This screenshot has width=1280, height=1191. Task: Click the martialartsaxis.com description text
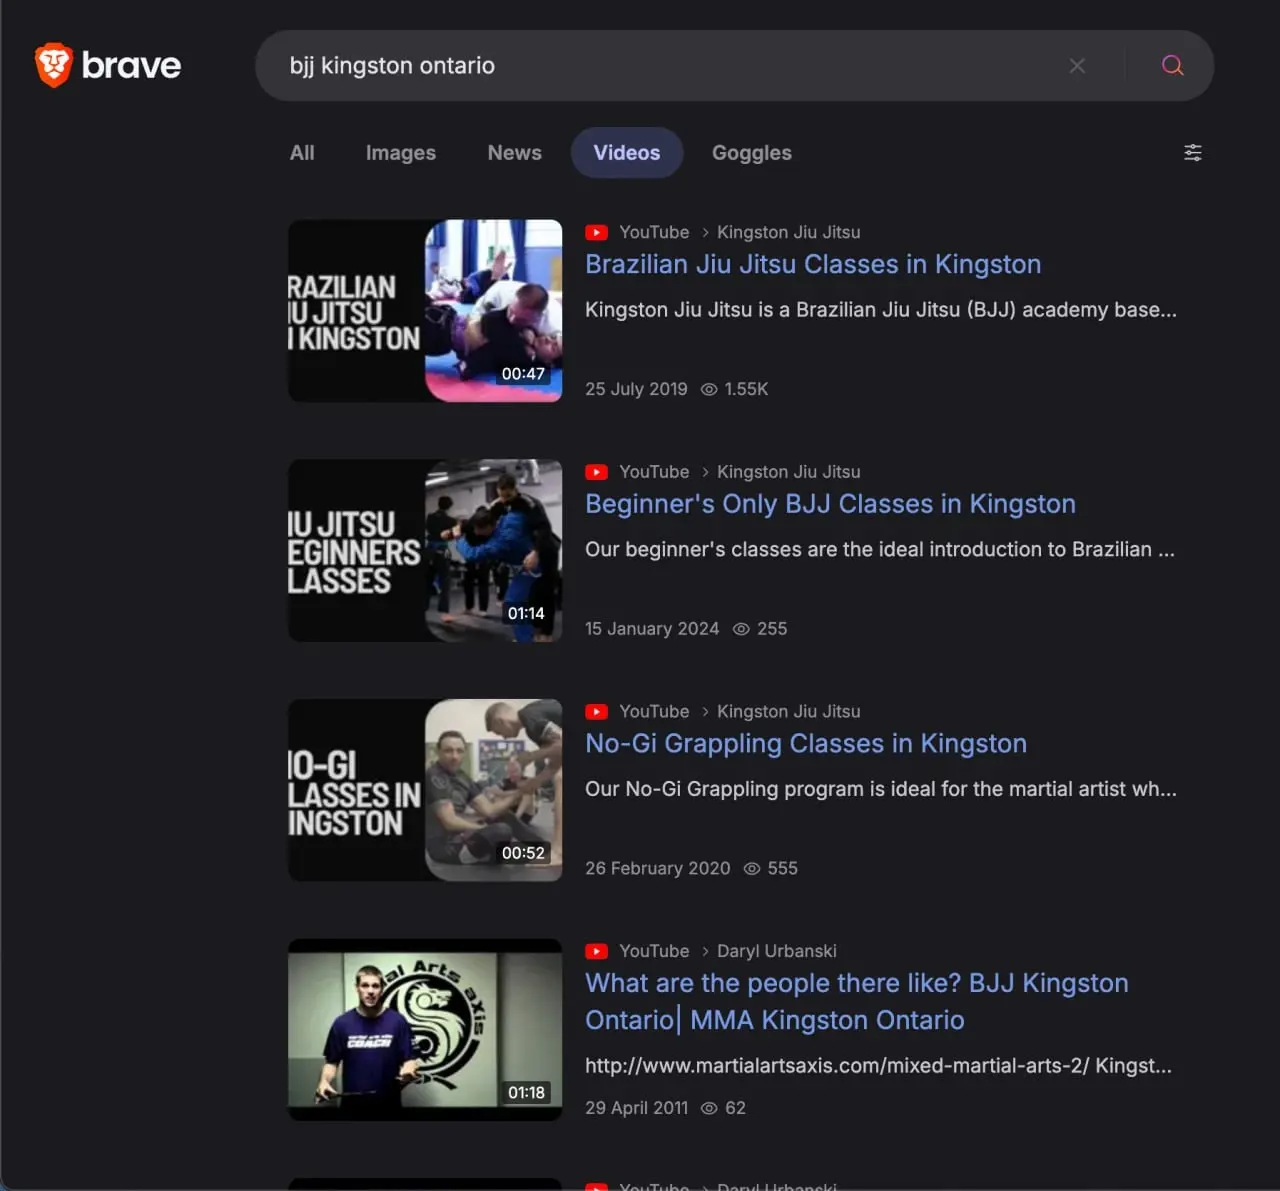[x=878, y=1066]
